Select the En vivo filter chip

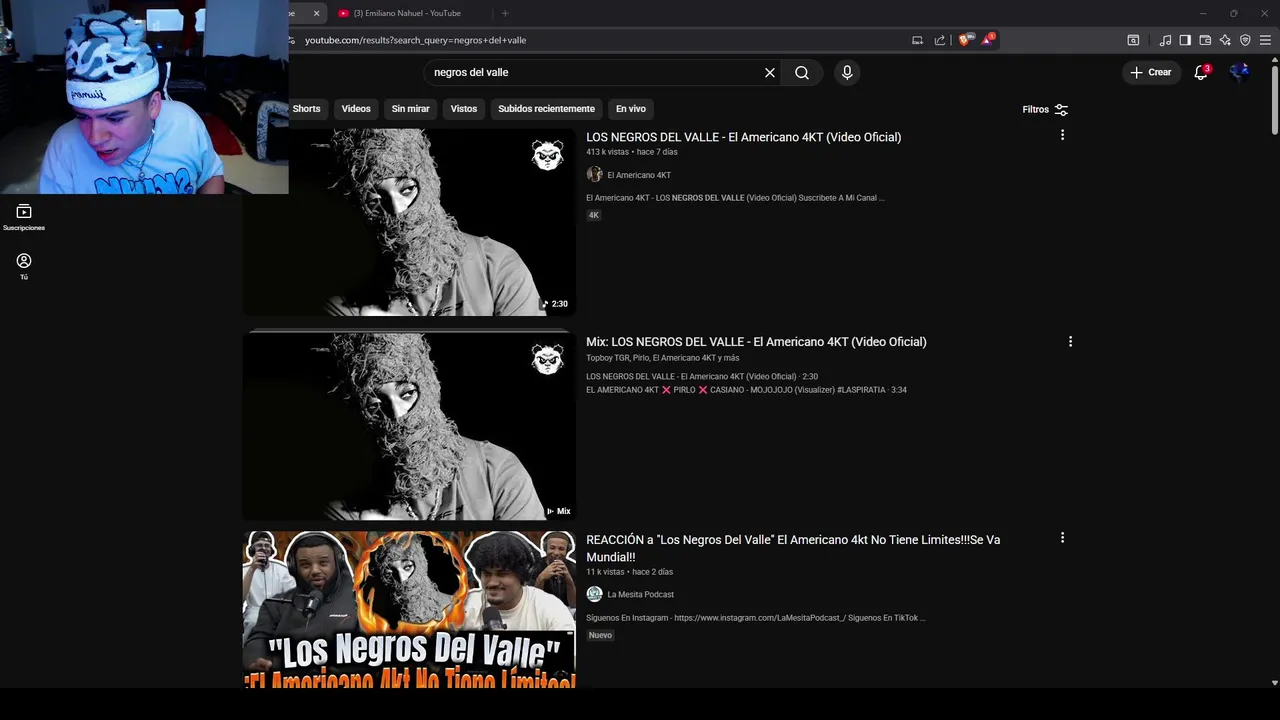click(630, 108)
